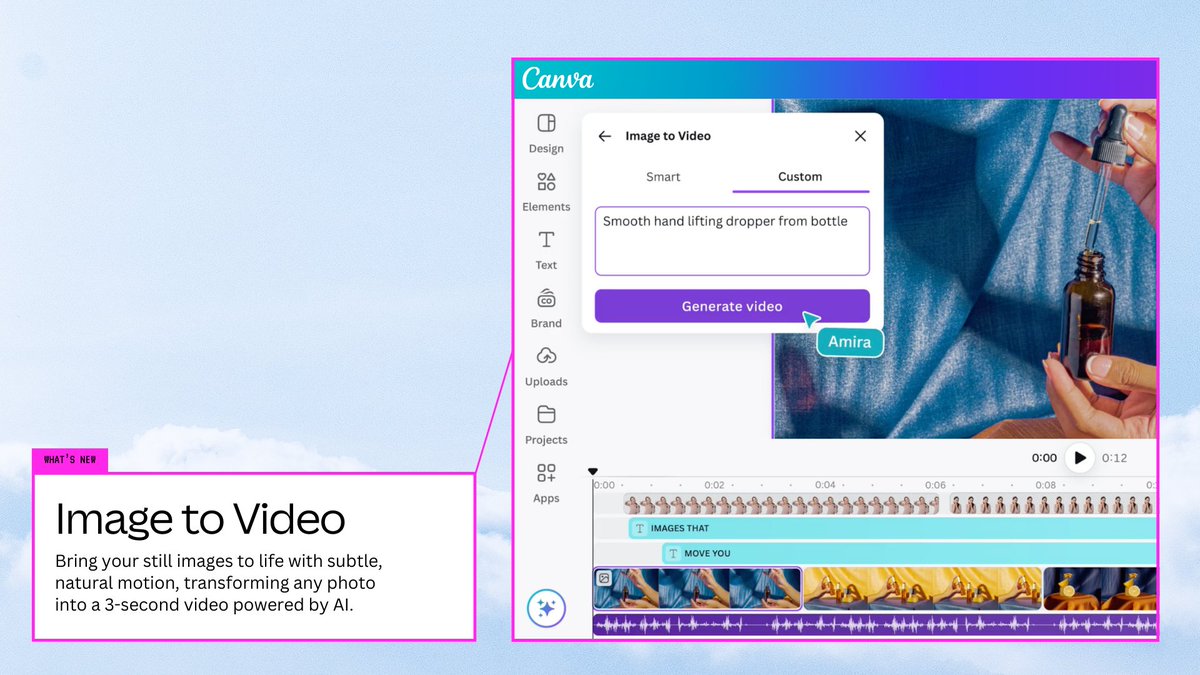Click the canvas dropper bottle image
Image resolution: width=1200 pixels, height=675 pixels.
coord(965,268)
